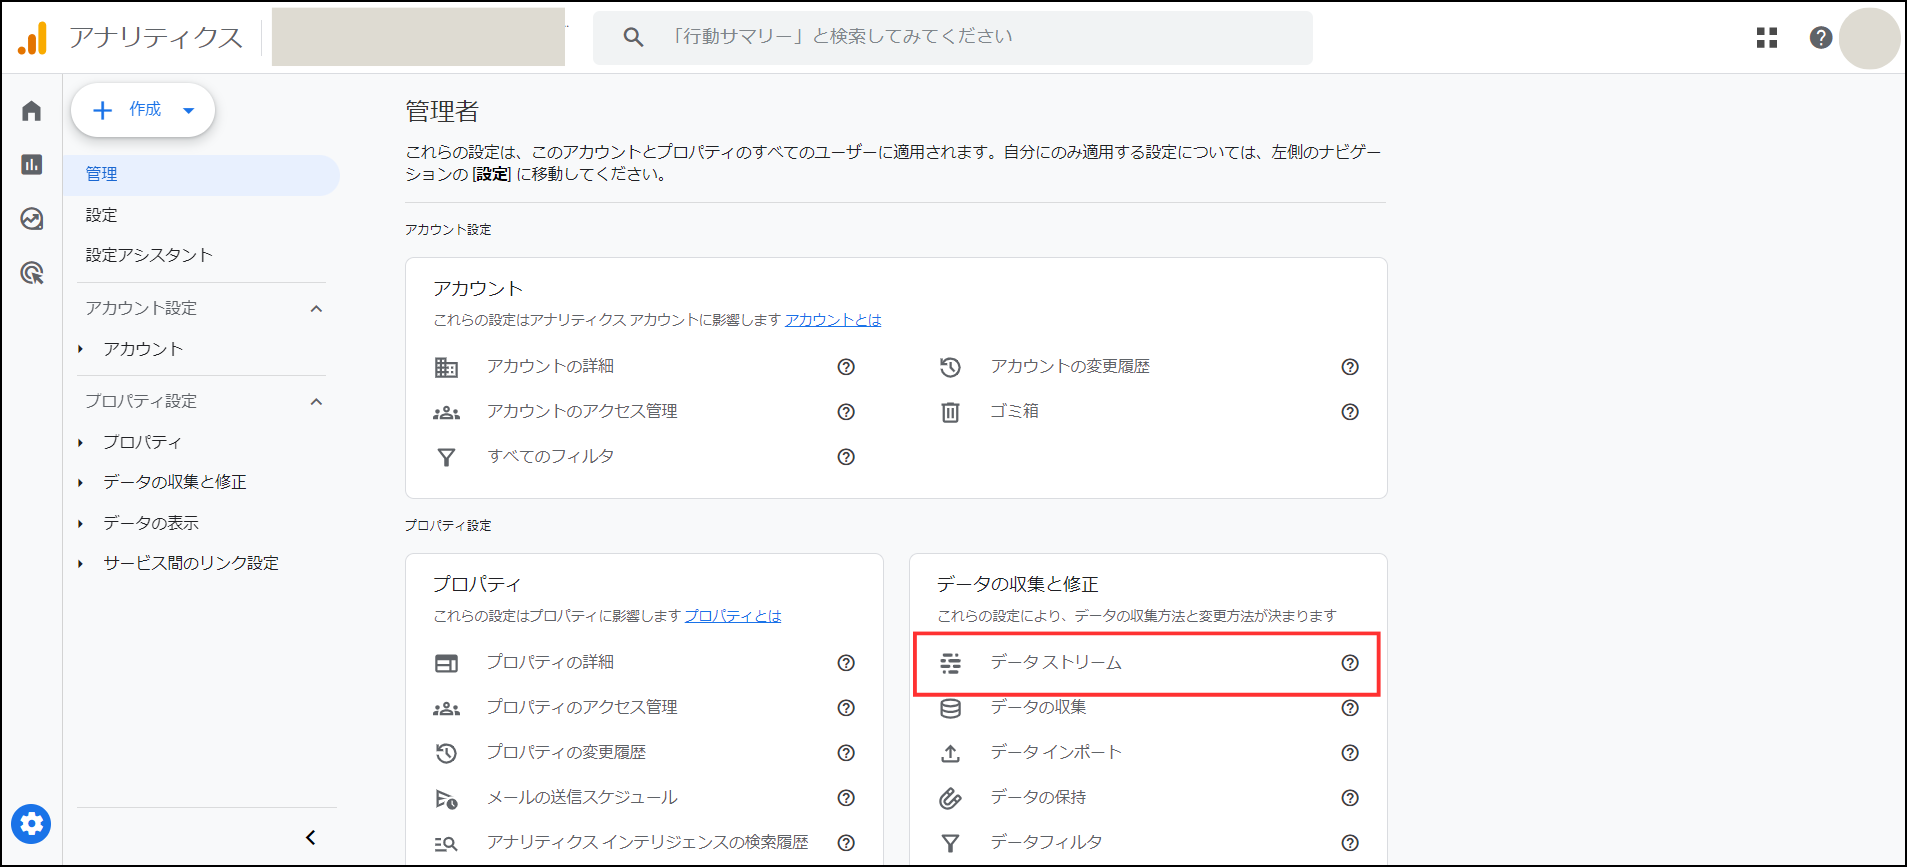Expand the アカウント tree item
The width and height of the screenshot is (1907, 867).
pyautogui.click(x=81, y=349)
